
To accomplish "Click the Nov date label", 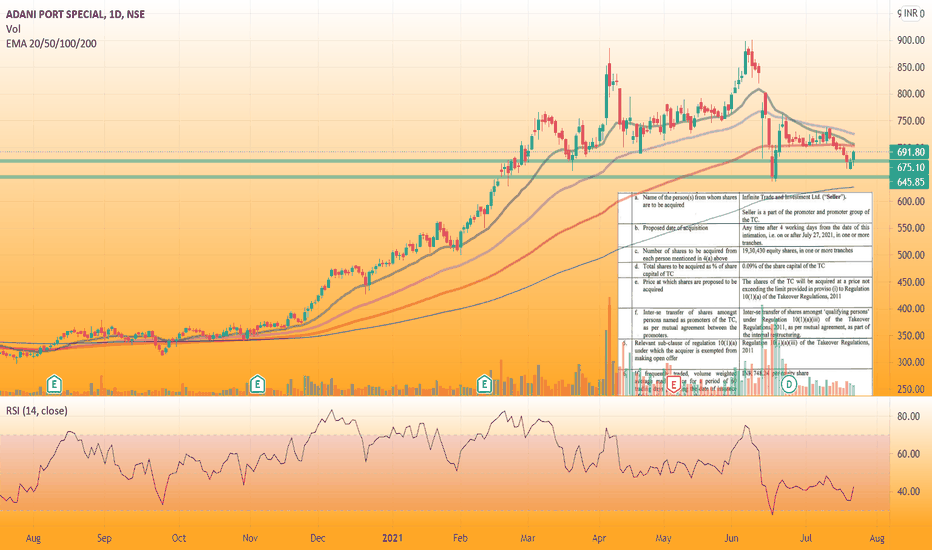I will [x=250, y=538].
